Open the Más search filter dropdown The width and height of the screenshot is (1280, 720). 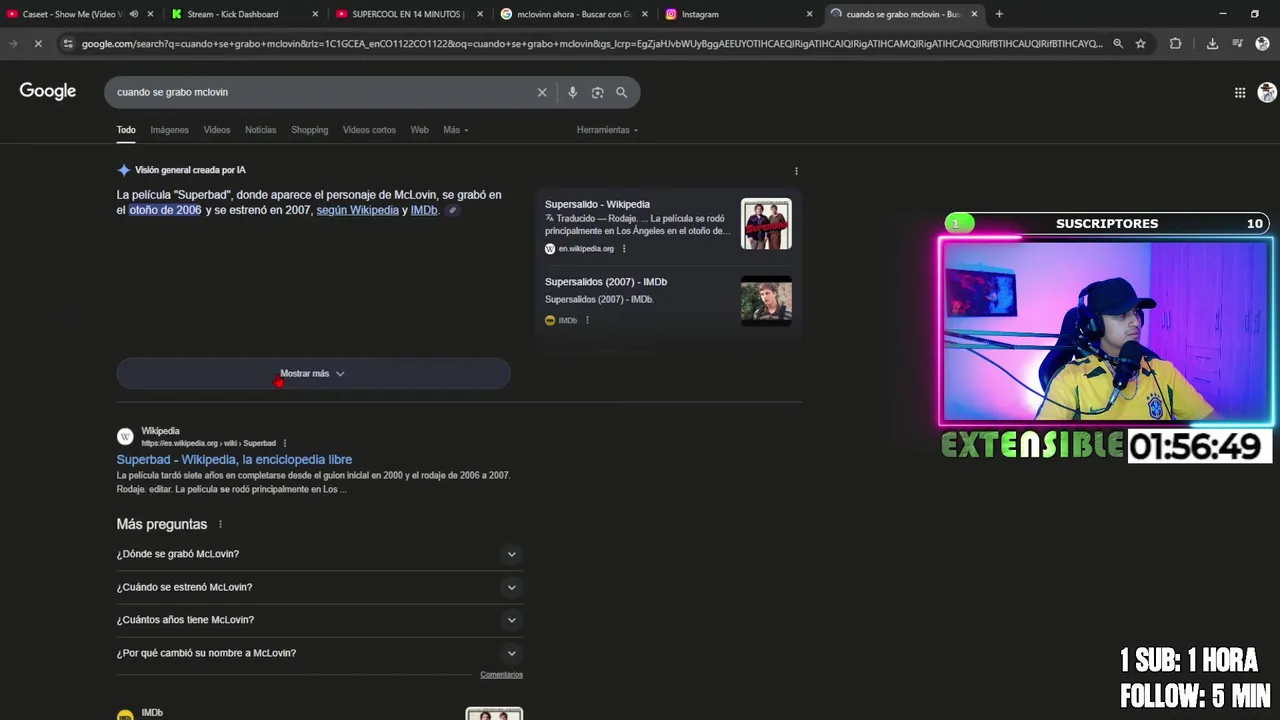click(455, 130)
